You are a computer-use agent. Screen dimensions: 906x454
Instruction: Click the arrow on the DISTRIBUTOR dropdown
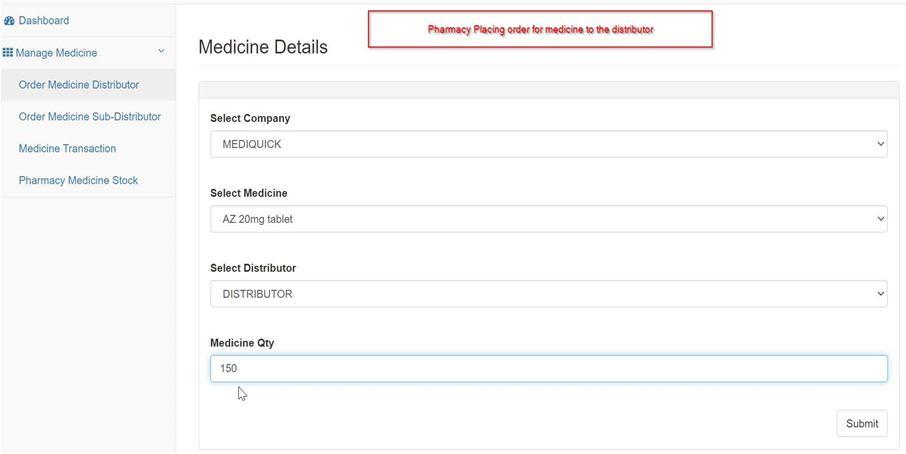click(x=880, y=294)
